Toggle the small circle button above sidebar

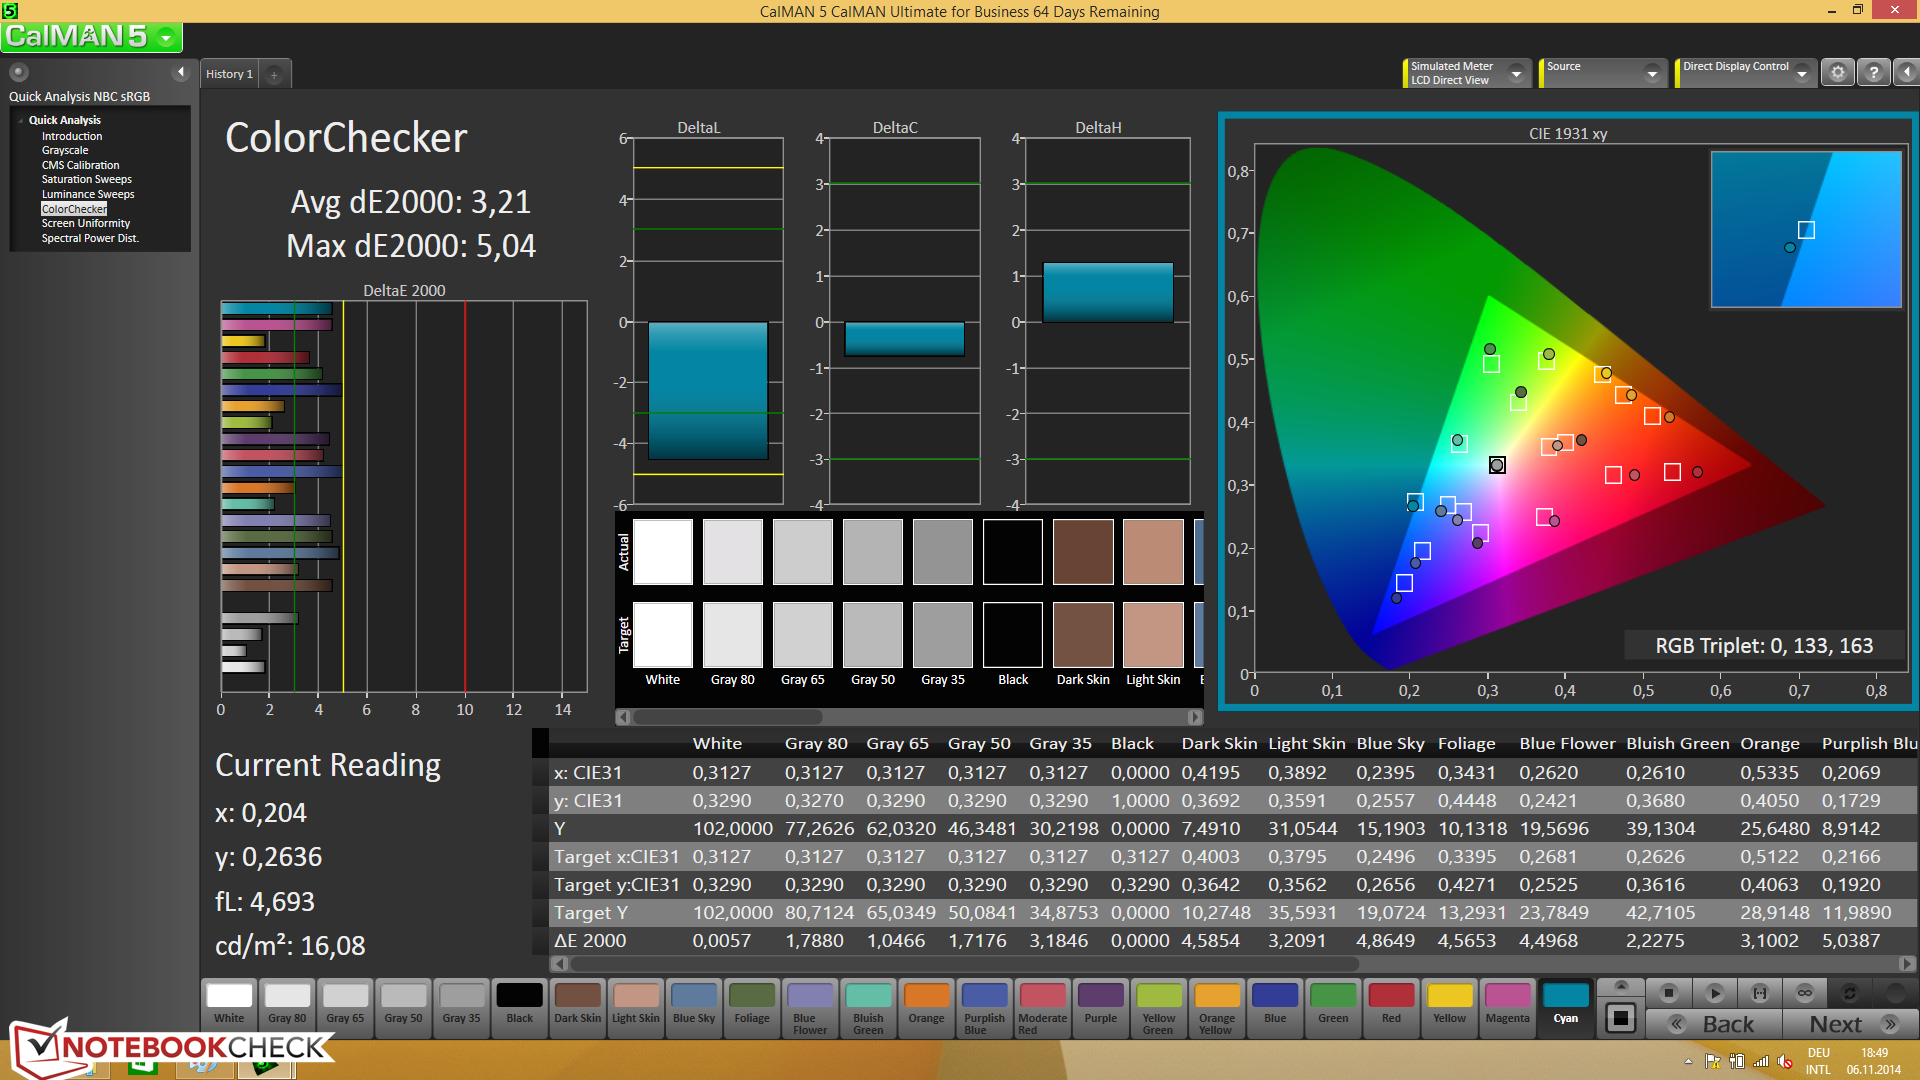18,72
